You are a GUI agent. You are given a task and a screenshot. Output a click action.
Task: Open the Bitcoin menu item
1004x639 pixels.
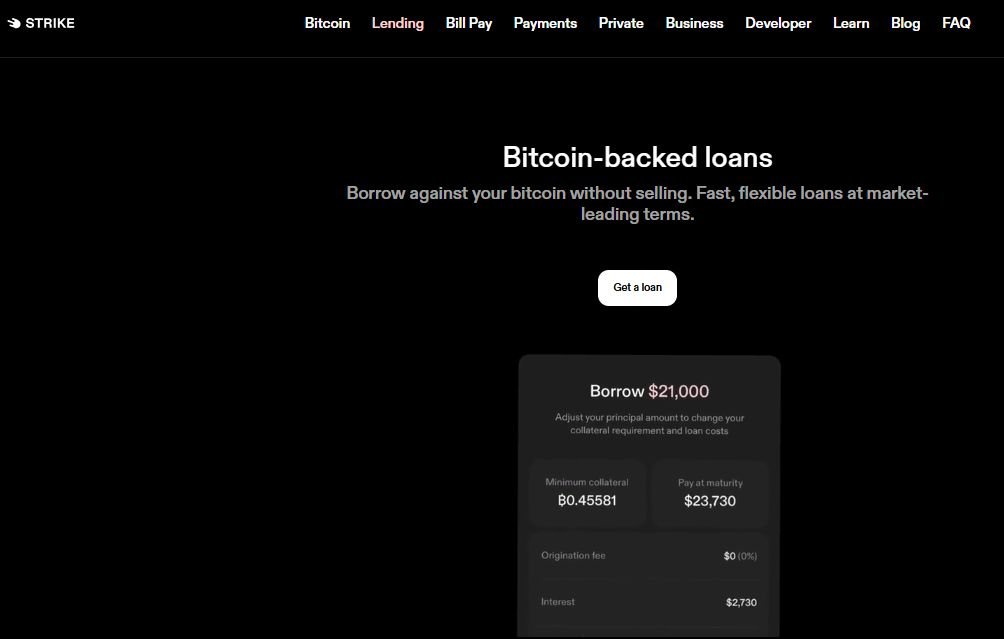pyautogui.click(x=327, y=23)
